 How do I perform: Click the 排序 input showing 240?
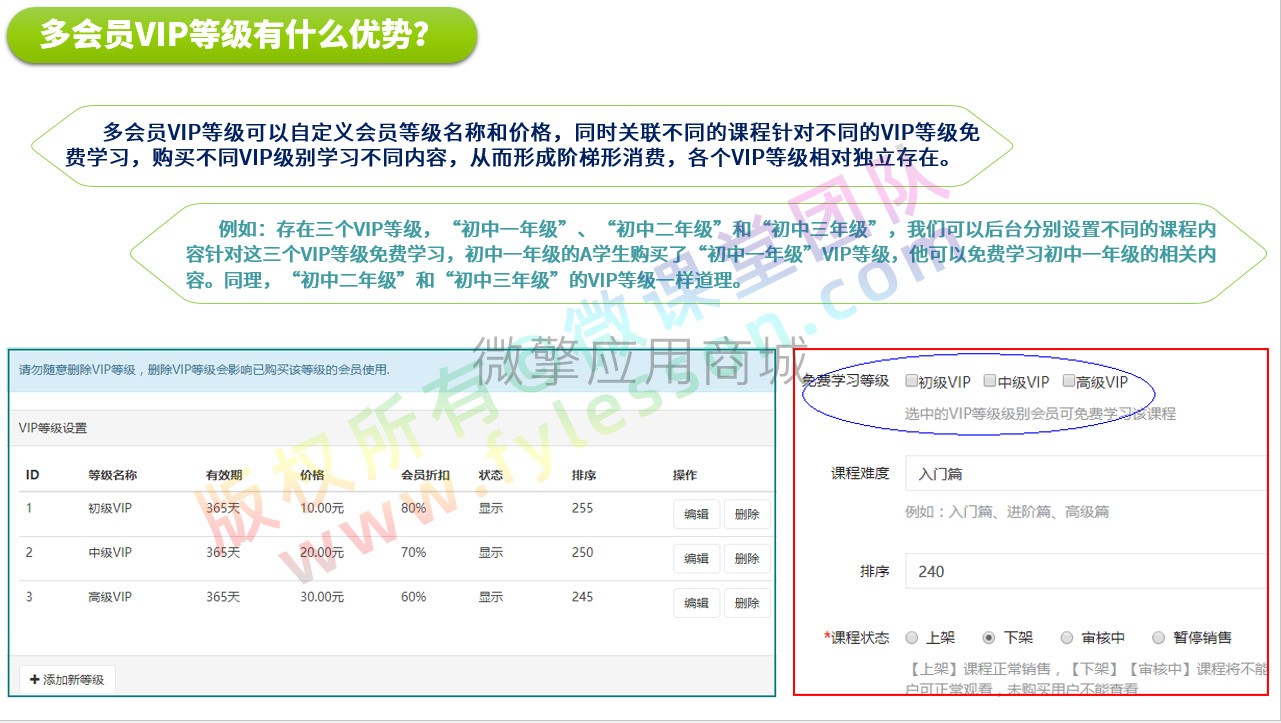[1086, 571]
